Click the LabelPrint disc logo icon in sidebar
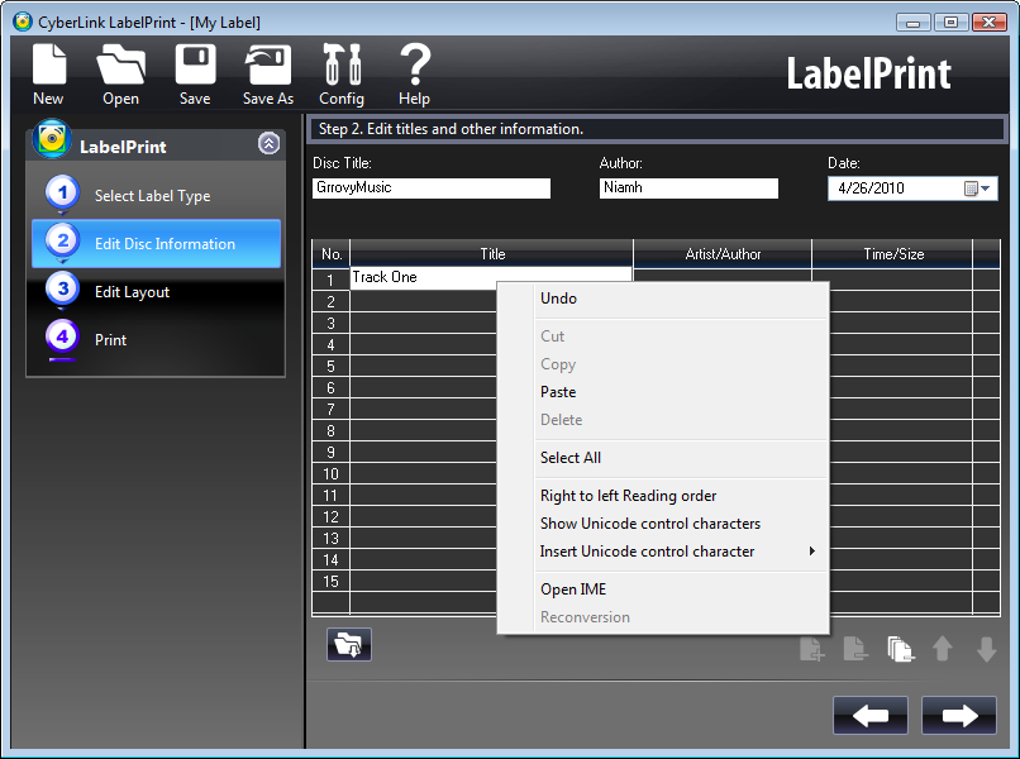 [x=52, y=139]
